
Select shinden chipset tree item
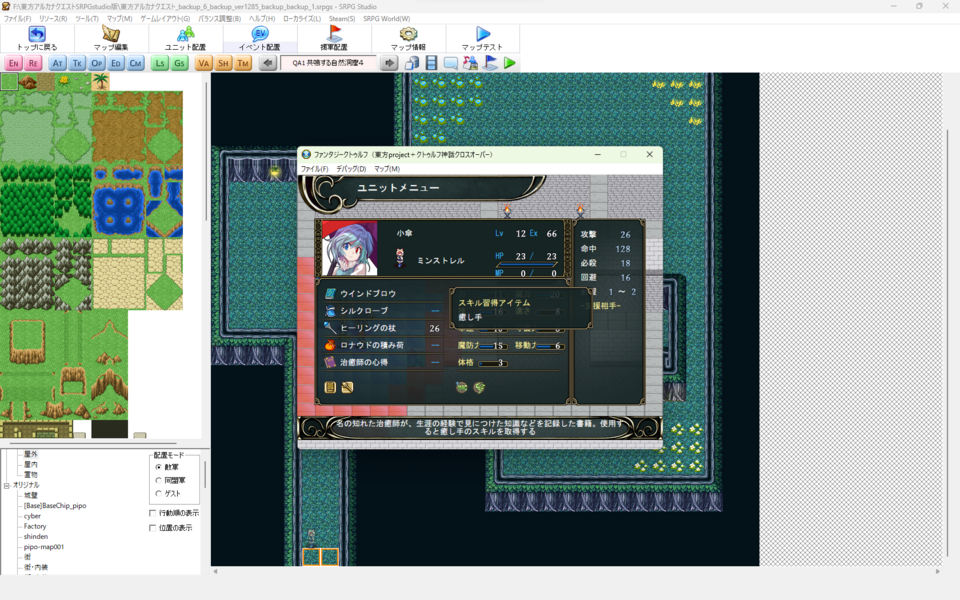pos(36,537)
